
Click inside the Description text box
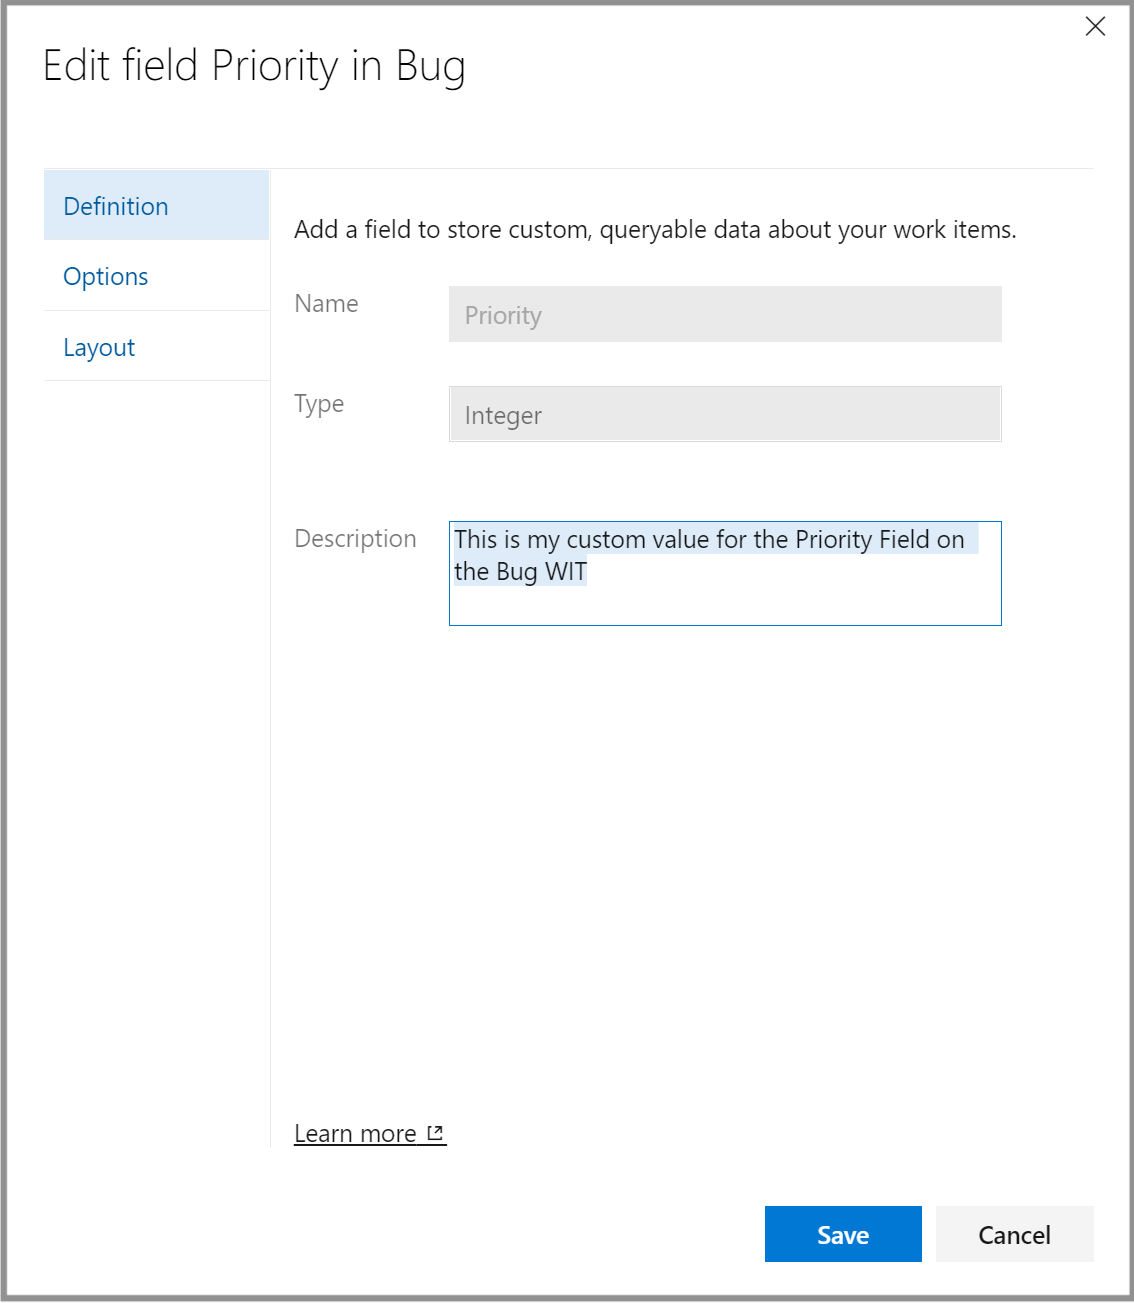725,600
